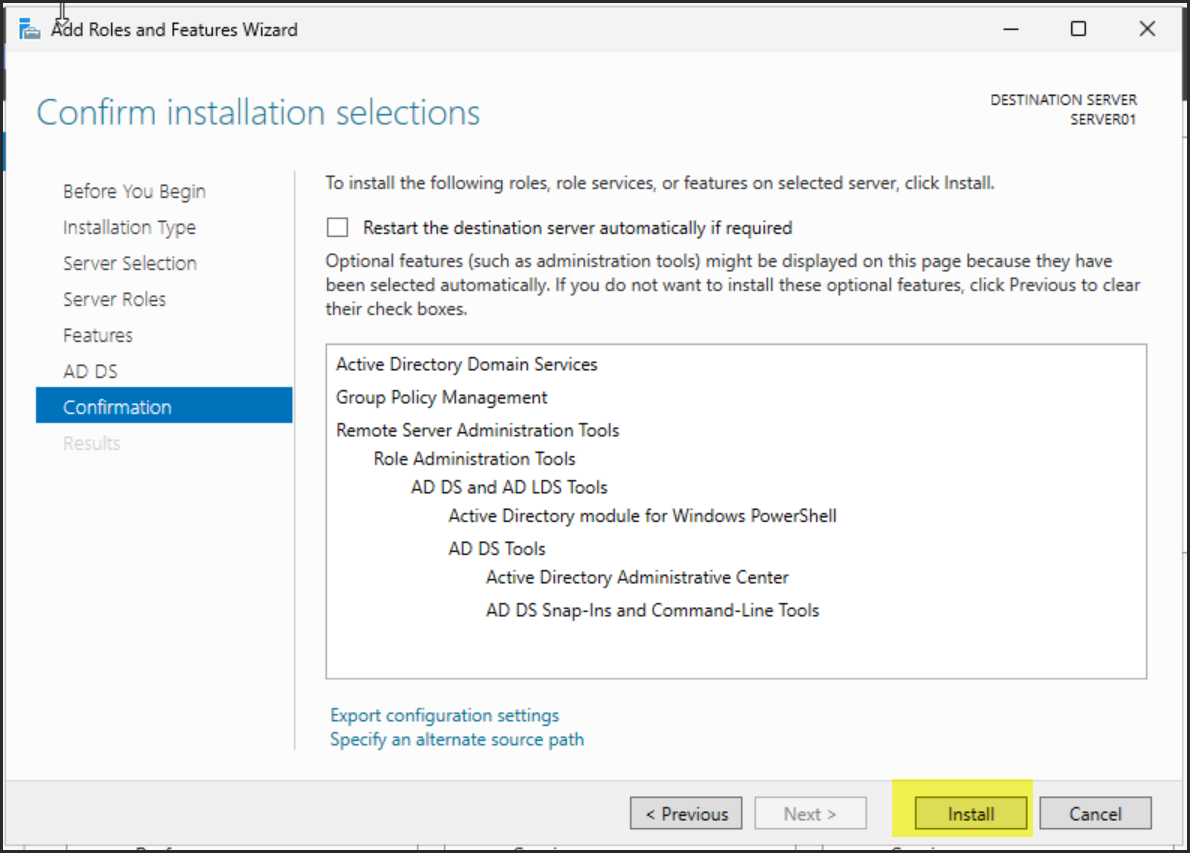
Task: Maximize the wizard window
Action: (x=1078, y=29)
